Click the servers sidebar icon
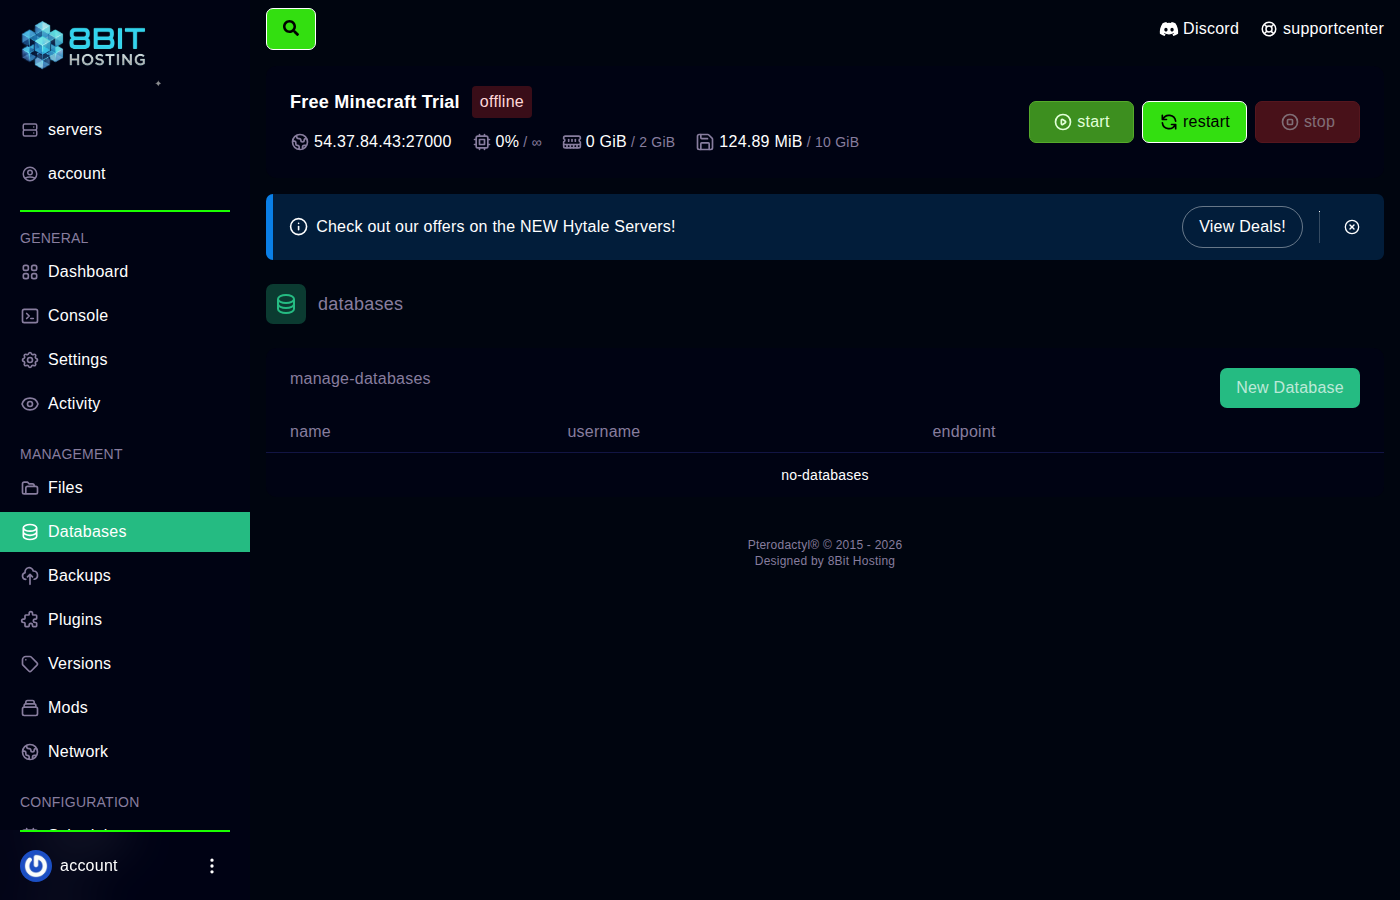 click(x=30, y=130)
